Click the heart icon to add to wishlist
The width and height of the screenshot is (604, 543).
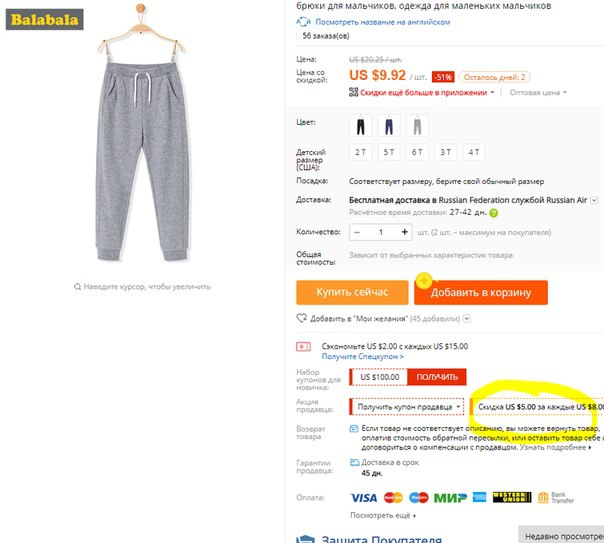[x=301, y=318]
